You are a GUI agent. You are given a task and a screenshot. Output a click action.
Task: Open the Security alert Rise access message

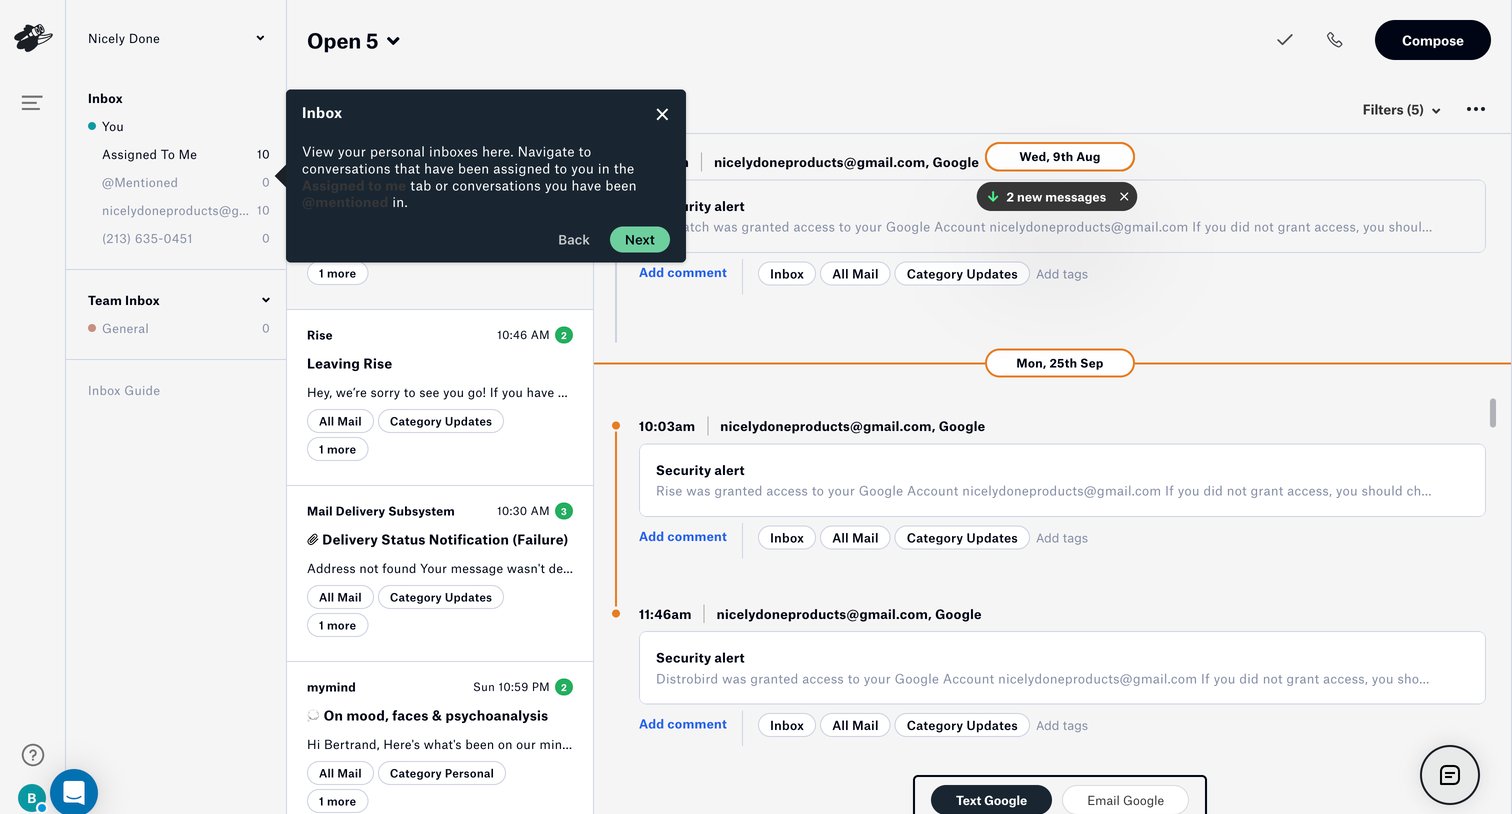point(1062,480)
